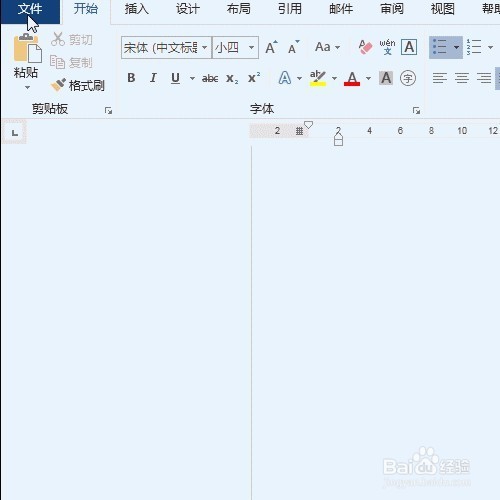Expand the font name dropdown arrow

205,48
